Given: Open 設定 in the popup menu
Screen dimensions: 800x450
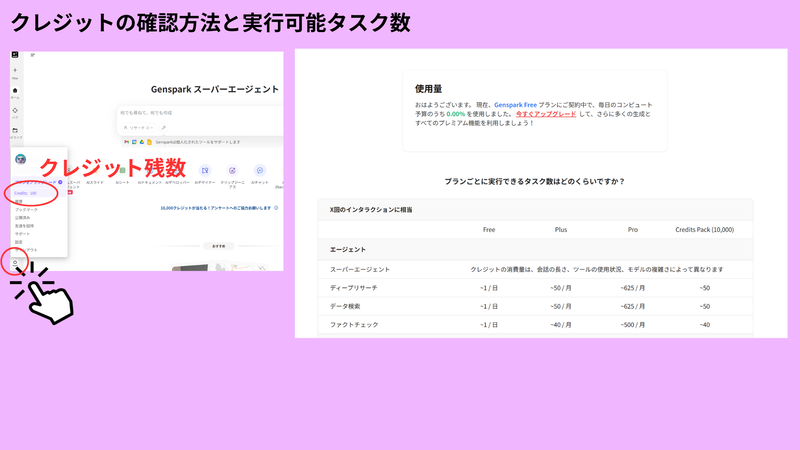Looking at the screenshot, I should (19, 242).
